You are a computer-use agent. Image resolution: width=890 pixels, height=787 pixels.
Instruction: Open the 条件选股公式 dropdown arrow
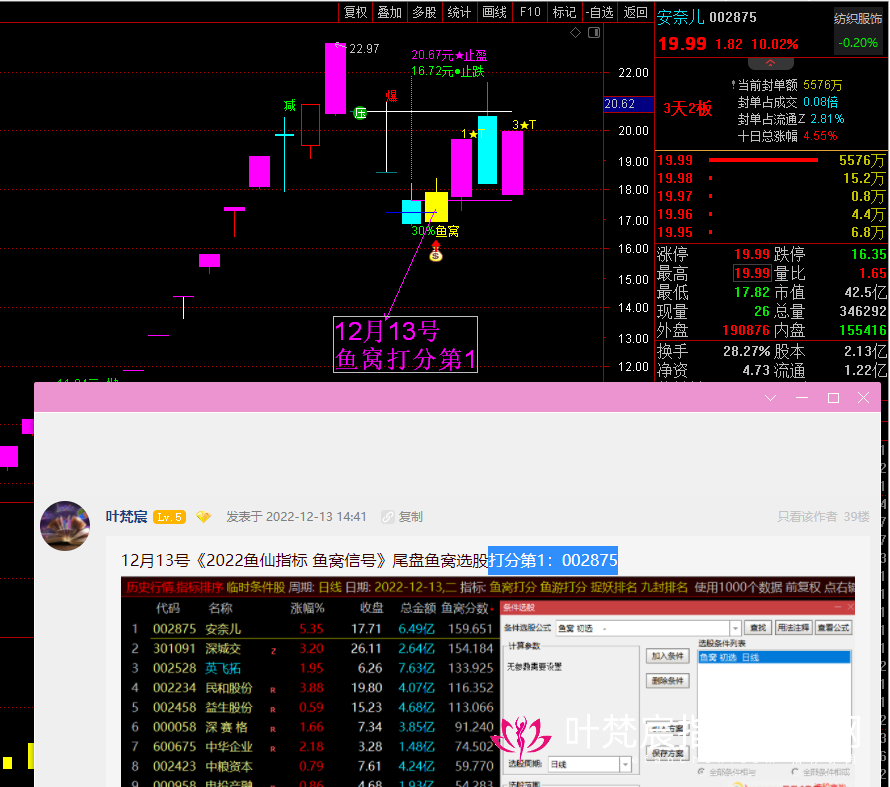tap(735, 628)
